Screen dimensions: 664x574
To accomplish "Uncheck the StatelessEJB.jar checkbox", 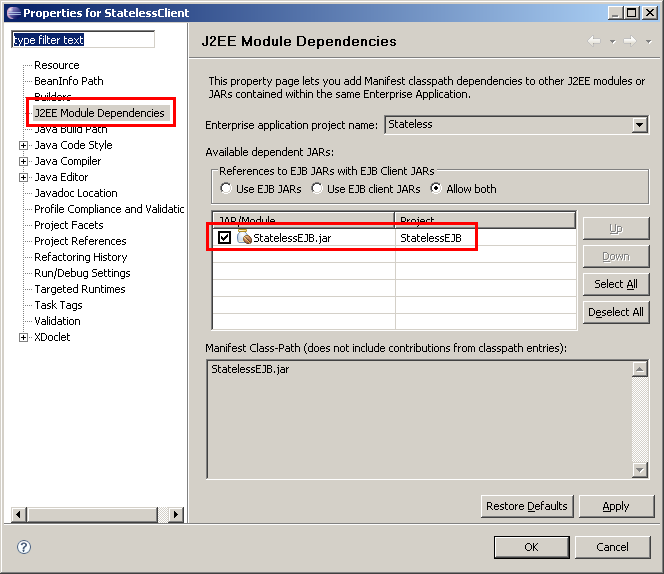I will click(224, 237).
